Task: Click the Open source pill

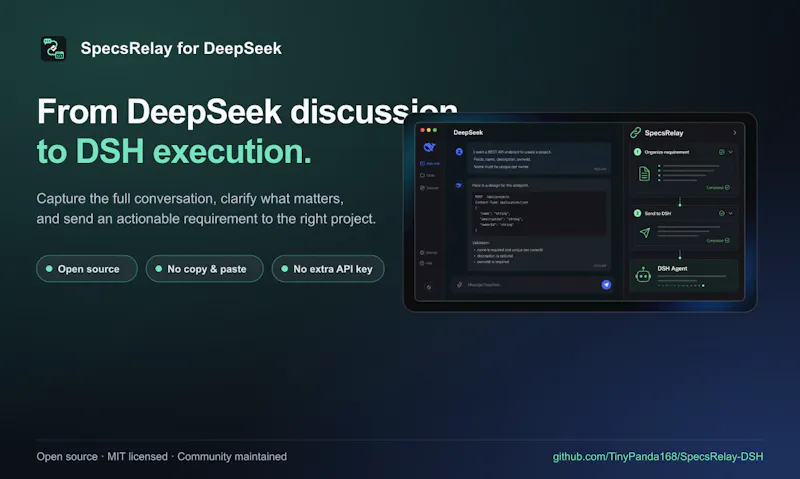Action: (87, 269)
